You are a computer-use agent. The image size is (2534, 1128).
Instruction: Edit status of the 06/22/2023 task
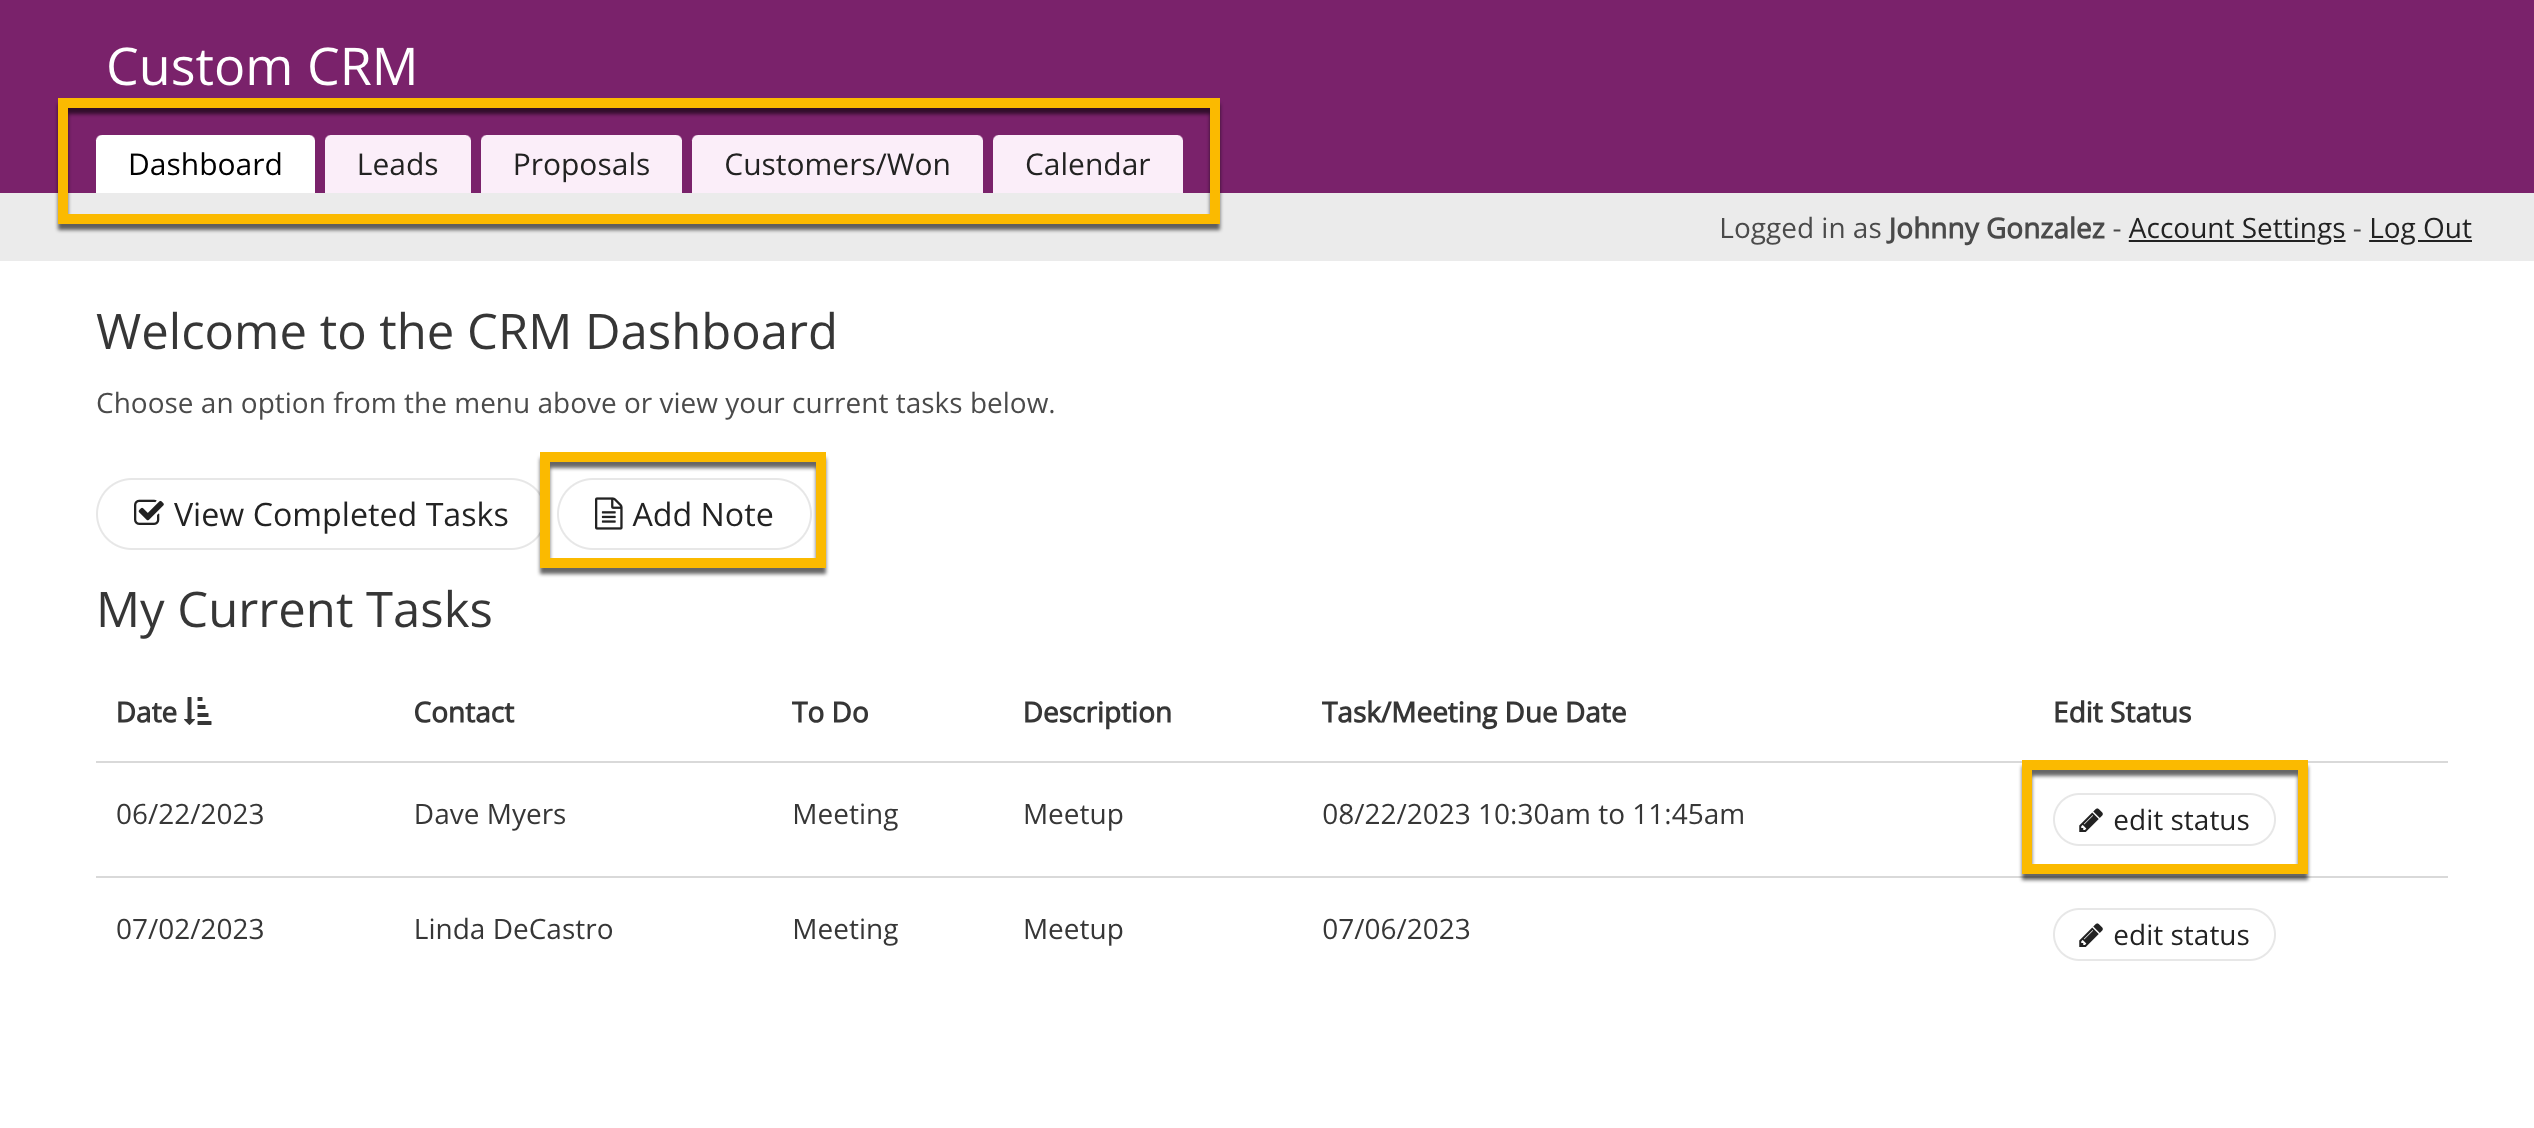pos(2164,821)
